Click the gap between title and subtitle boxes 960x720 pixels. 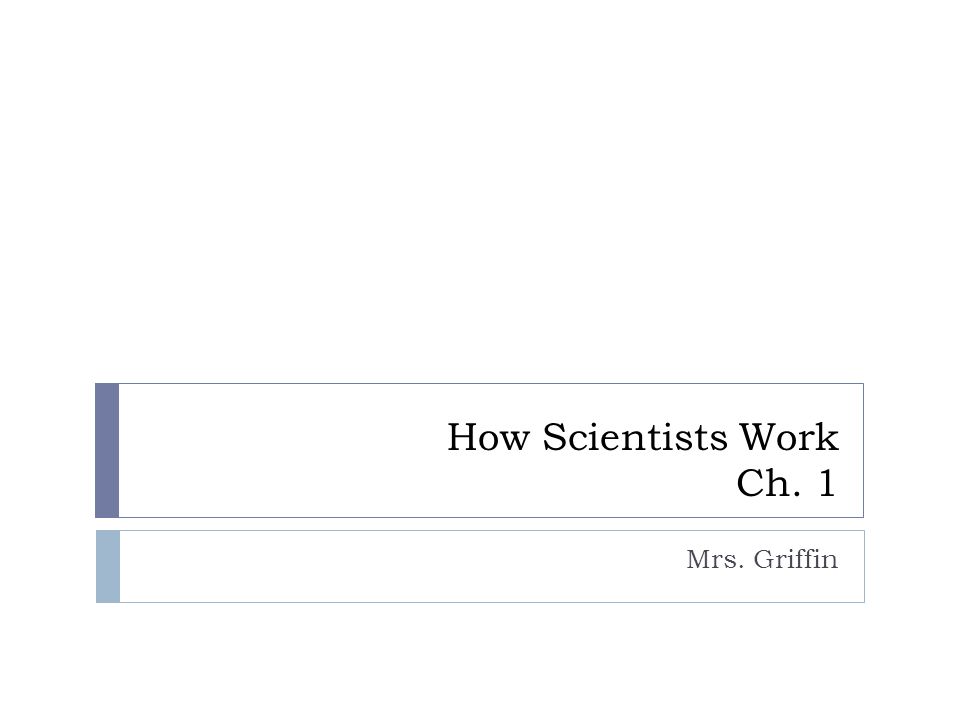(x=480, y=524)
